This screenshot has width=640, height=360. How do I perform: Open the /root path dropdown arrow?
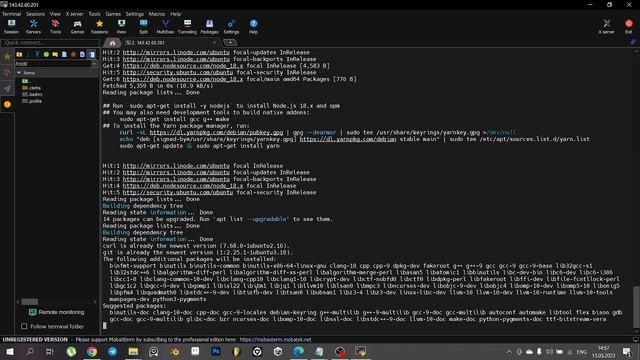(94, 64)
